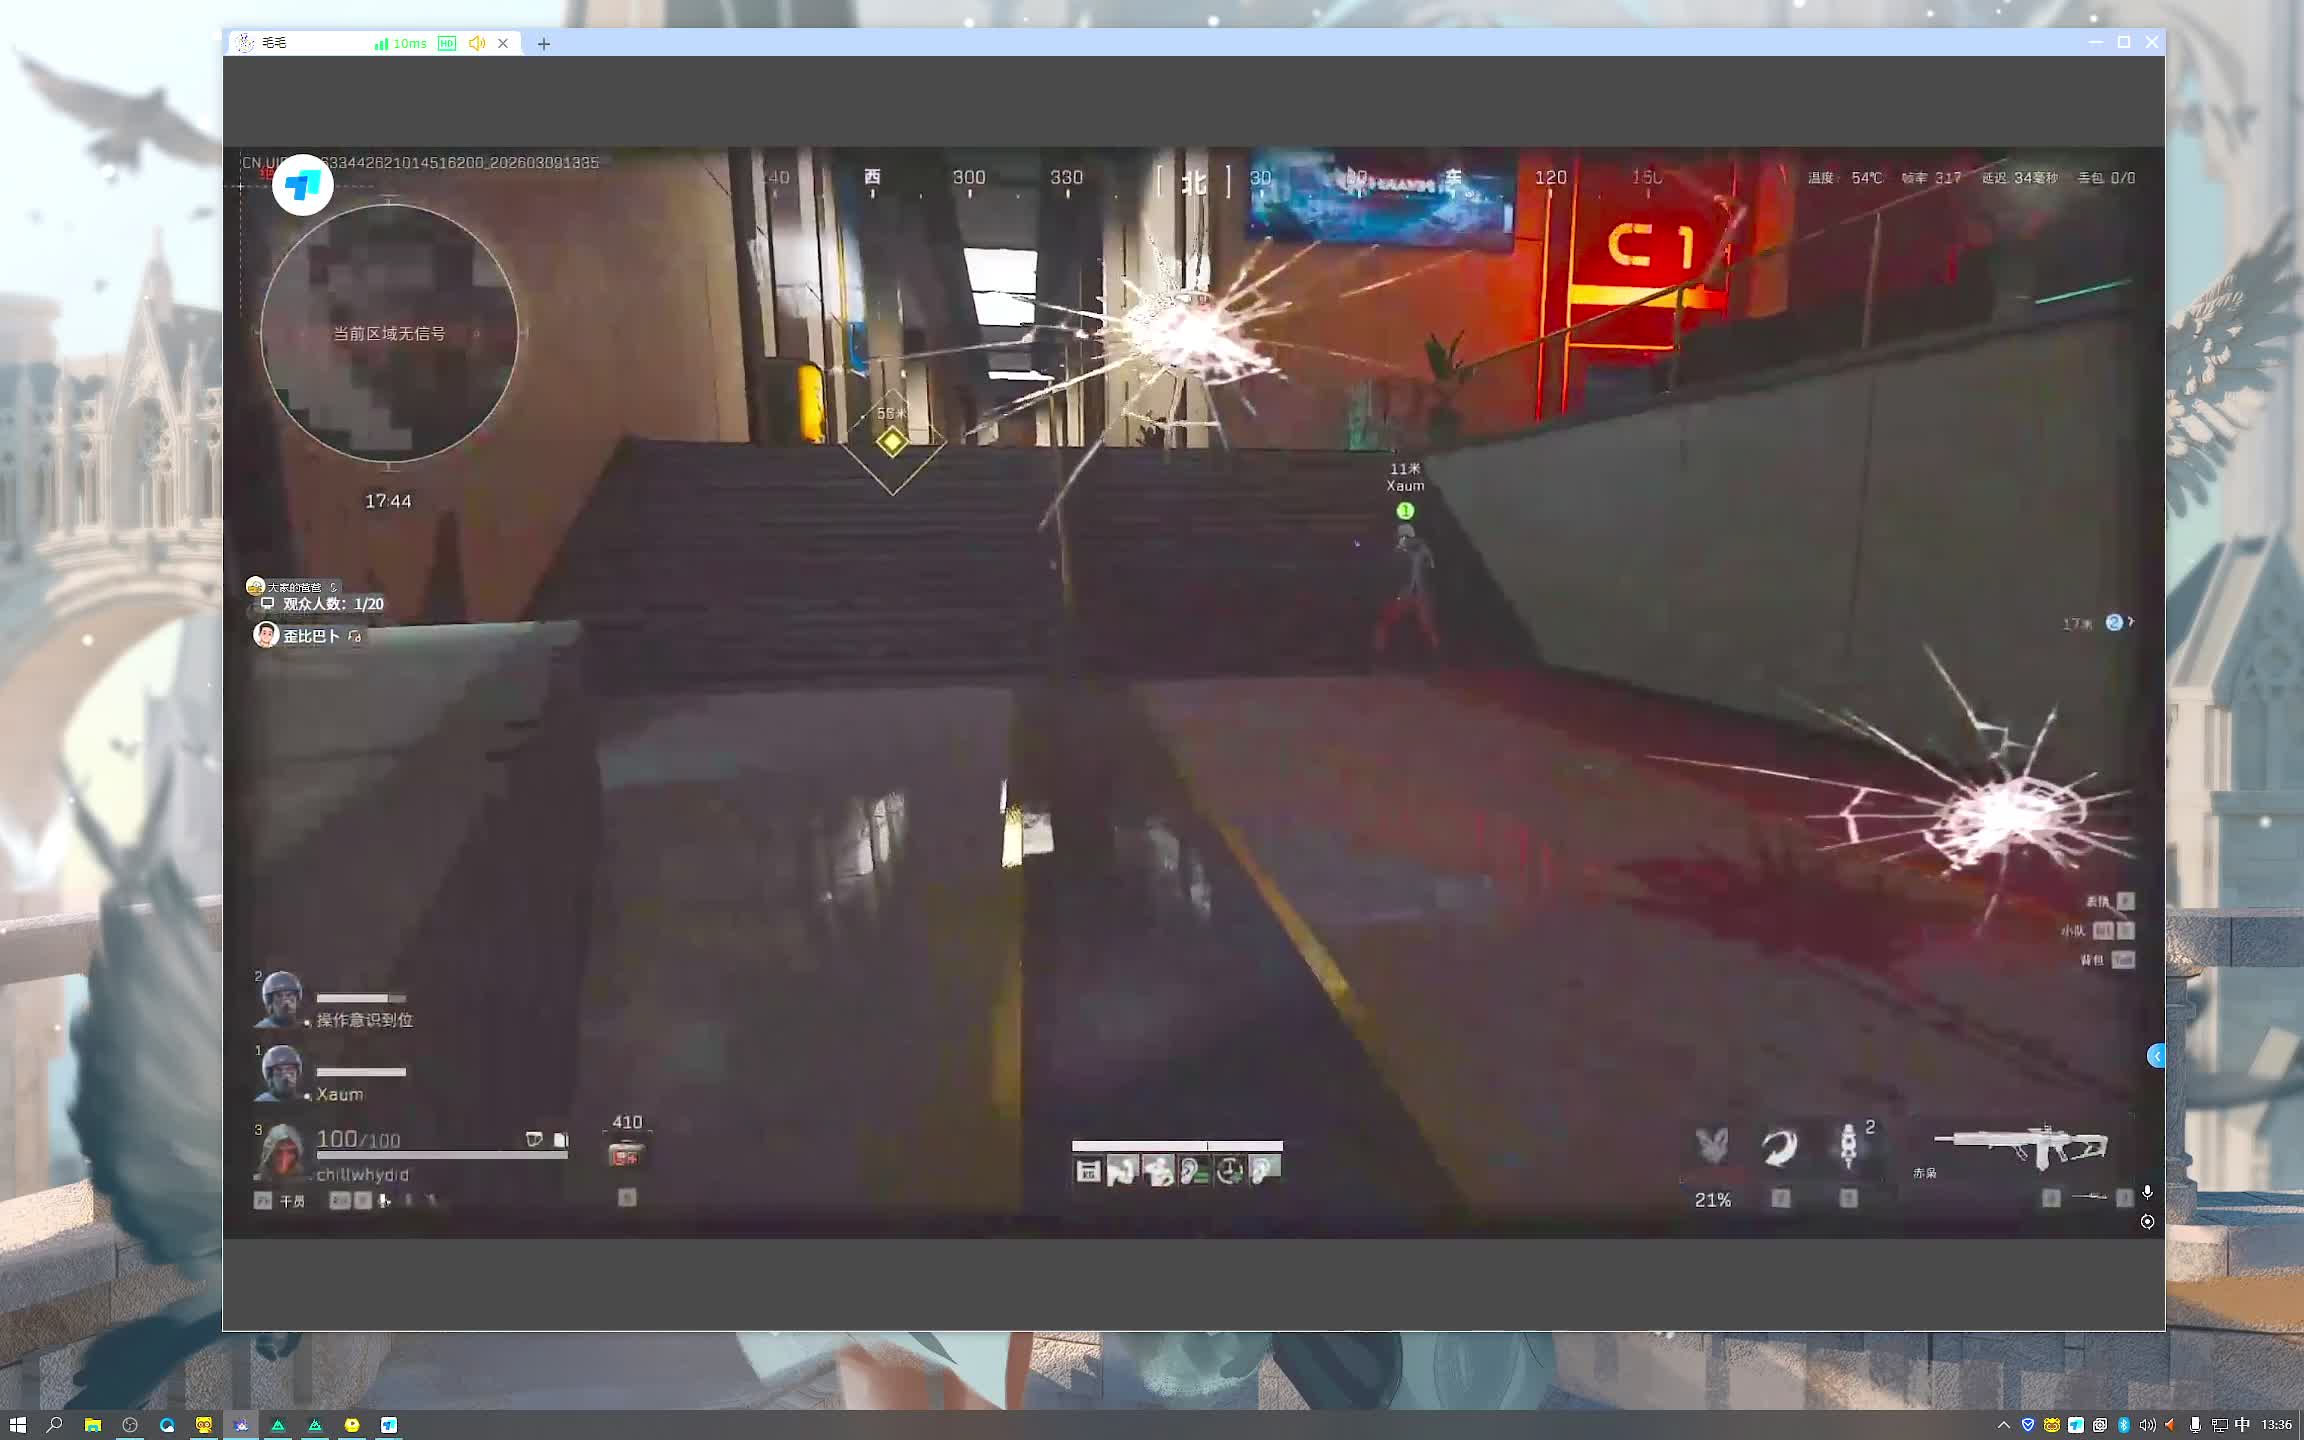Expand the side panel with blue chevron
The image size is (2304, 1440).
[x=2156, y=1056]
